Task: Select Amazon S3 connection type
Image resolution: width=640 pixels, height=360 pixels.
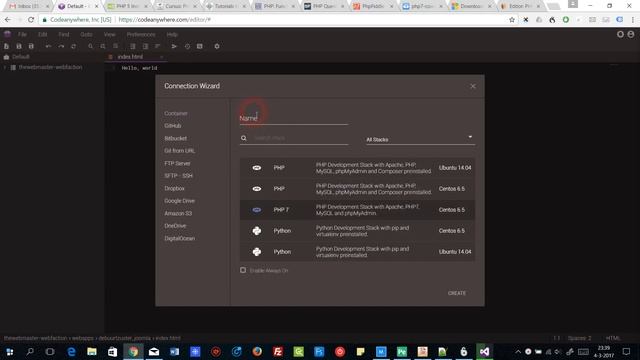Action: click(178, 213)
